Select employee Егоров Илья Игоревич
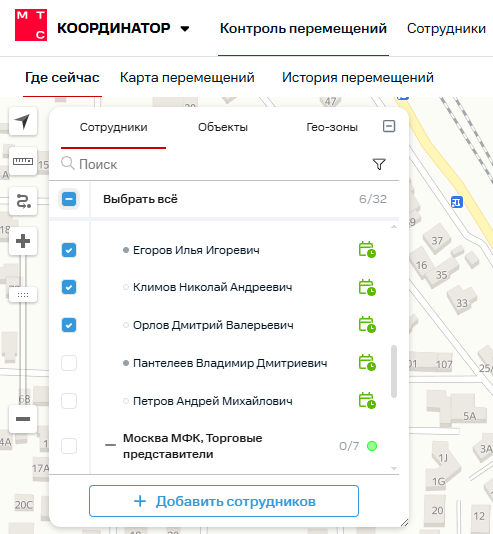The height and width of the screenshot is (534, 493). pos(196,250)
